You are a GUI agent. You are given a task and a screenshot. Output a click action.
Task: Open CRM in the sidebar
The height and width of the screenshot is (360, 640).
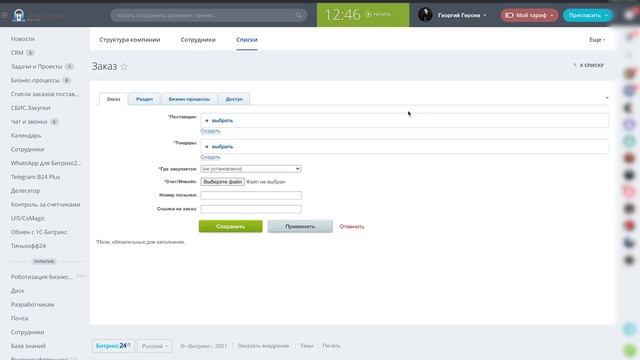tap(17, 53)
